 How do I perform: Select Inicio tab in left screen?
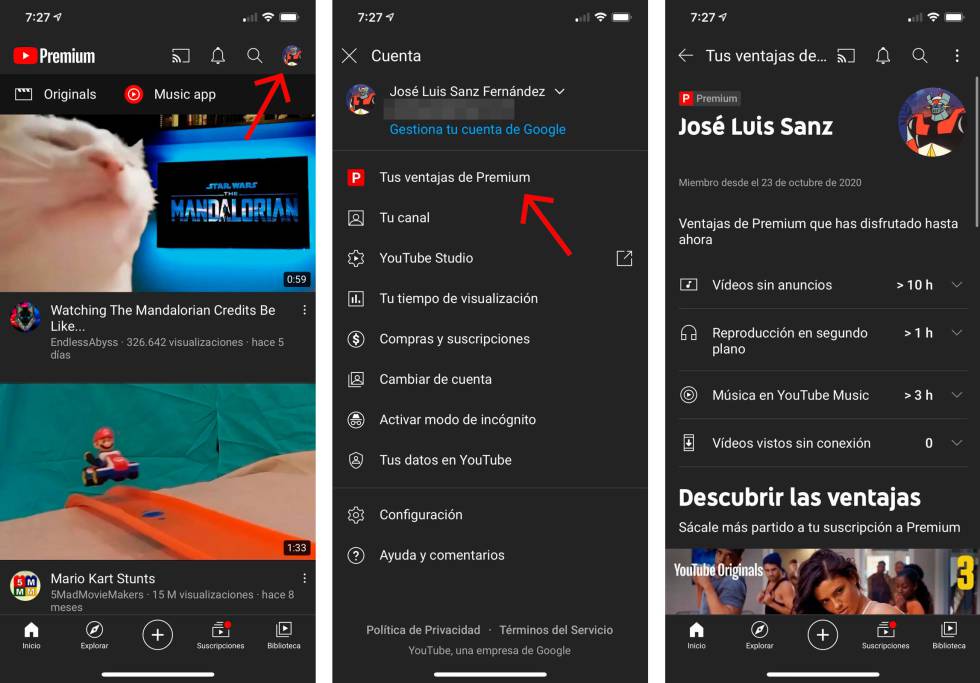[31, 636]
